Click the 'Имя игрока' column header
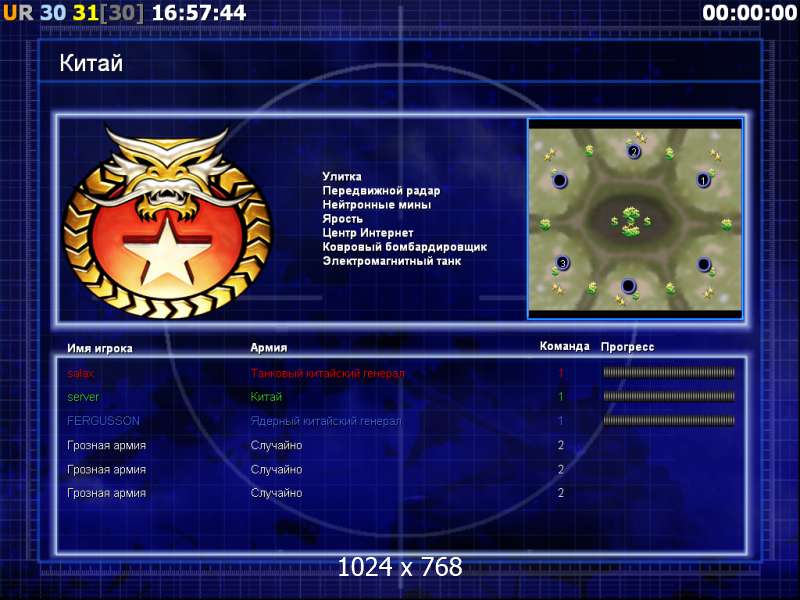Image resolution: width=800 pixels, height=600 pixels. (x=100, y=348)
